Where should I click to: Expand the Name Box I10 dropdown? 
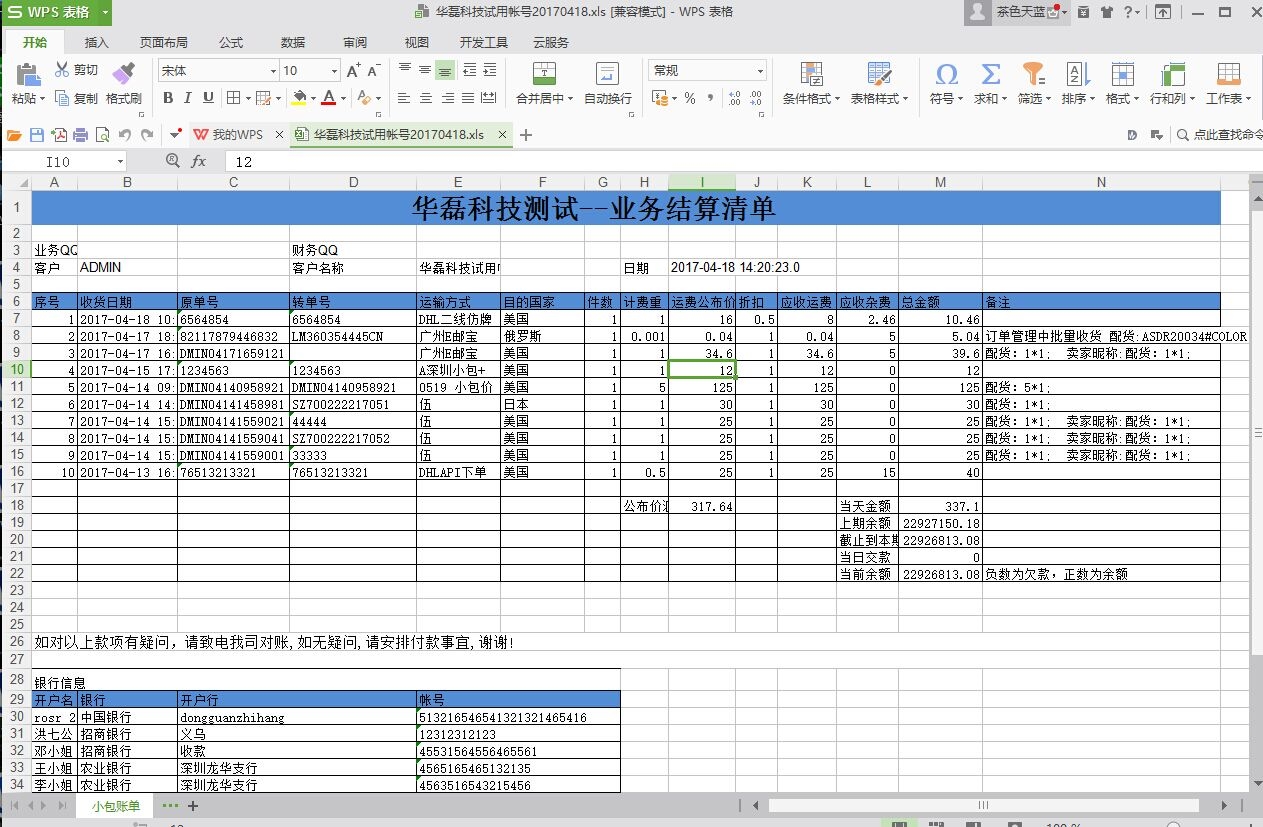120,162
